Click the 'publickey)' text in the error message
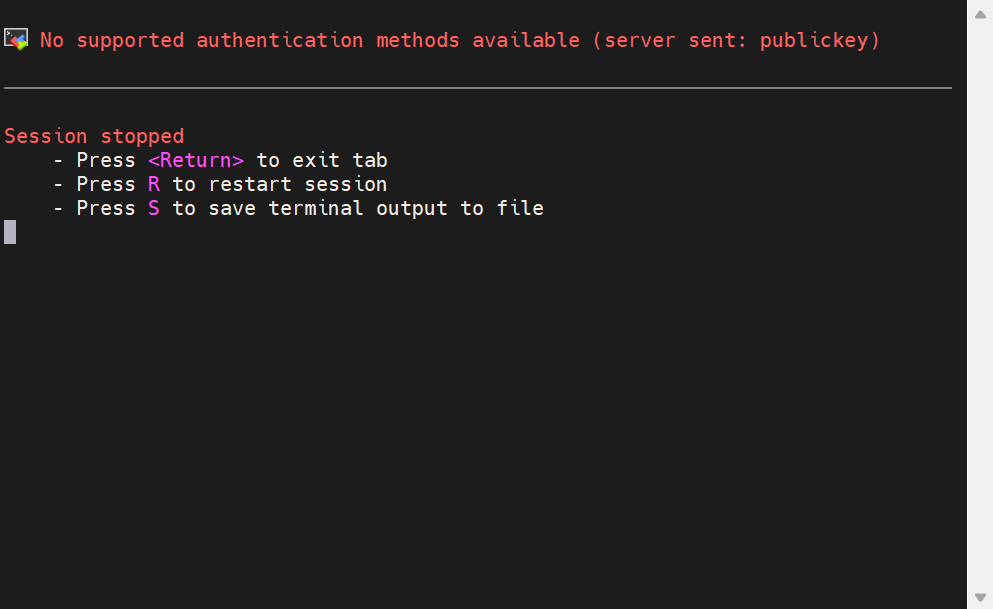The height and width of the screenshot is (609, 993). [x=820, y=40]
